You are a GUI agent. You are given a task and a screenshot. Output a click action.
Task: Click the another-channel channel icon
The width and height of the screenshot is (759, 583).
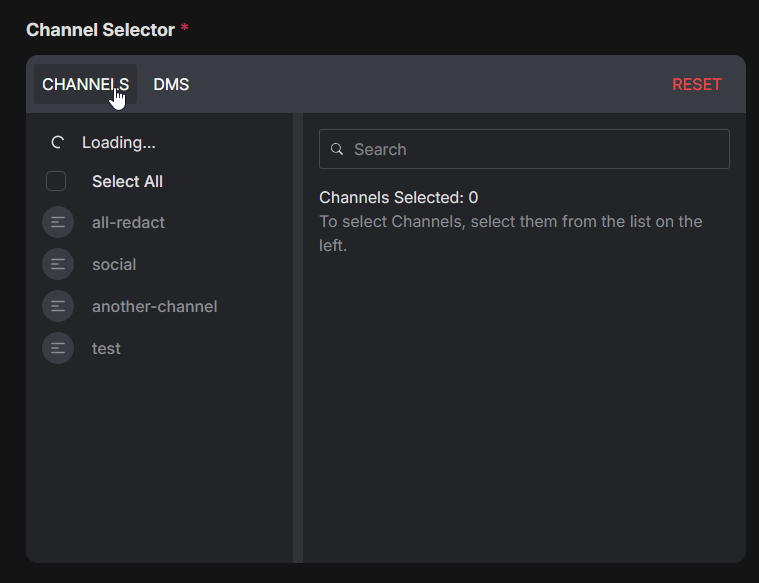click(x=58, y=306)
